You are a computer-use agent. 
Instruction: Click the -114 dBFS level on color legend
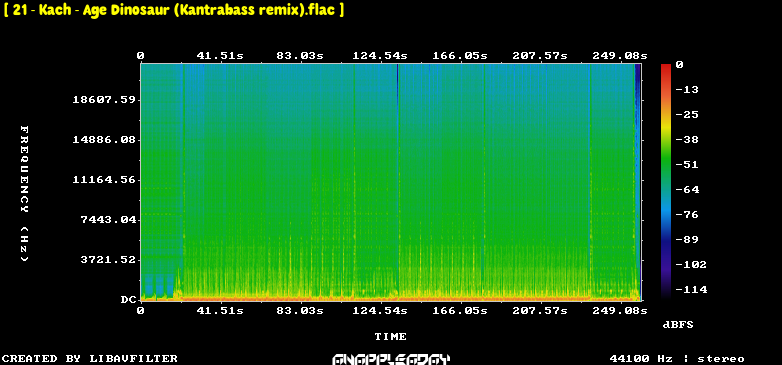(x=690, y=289)
